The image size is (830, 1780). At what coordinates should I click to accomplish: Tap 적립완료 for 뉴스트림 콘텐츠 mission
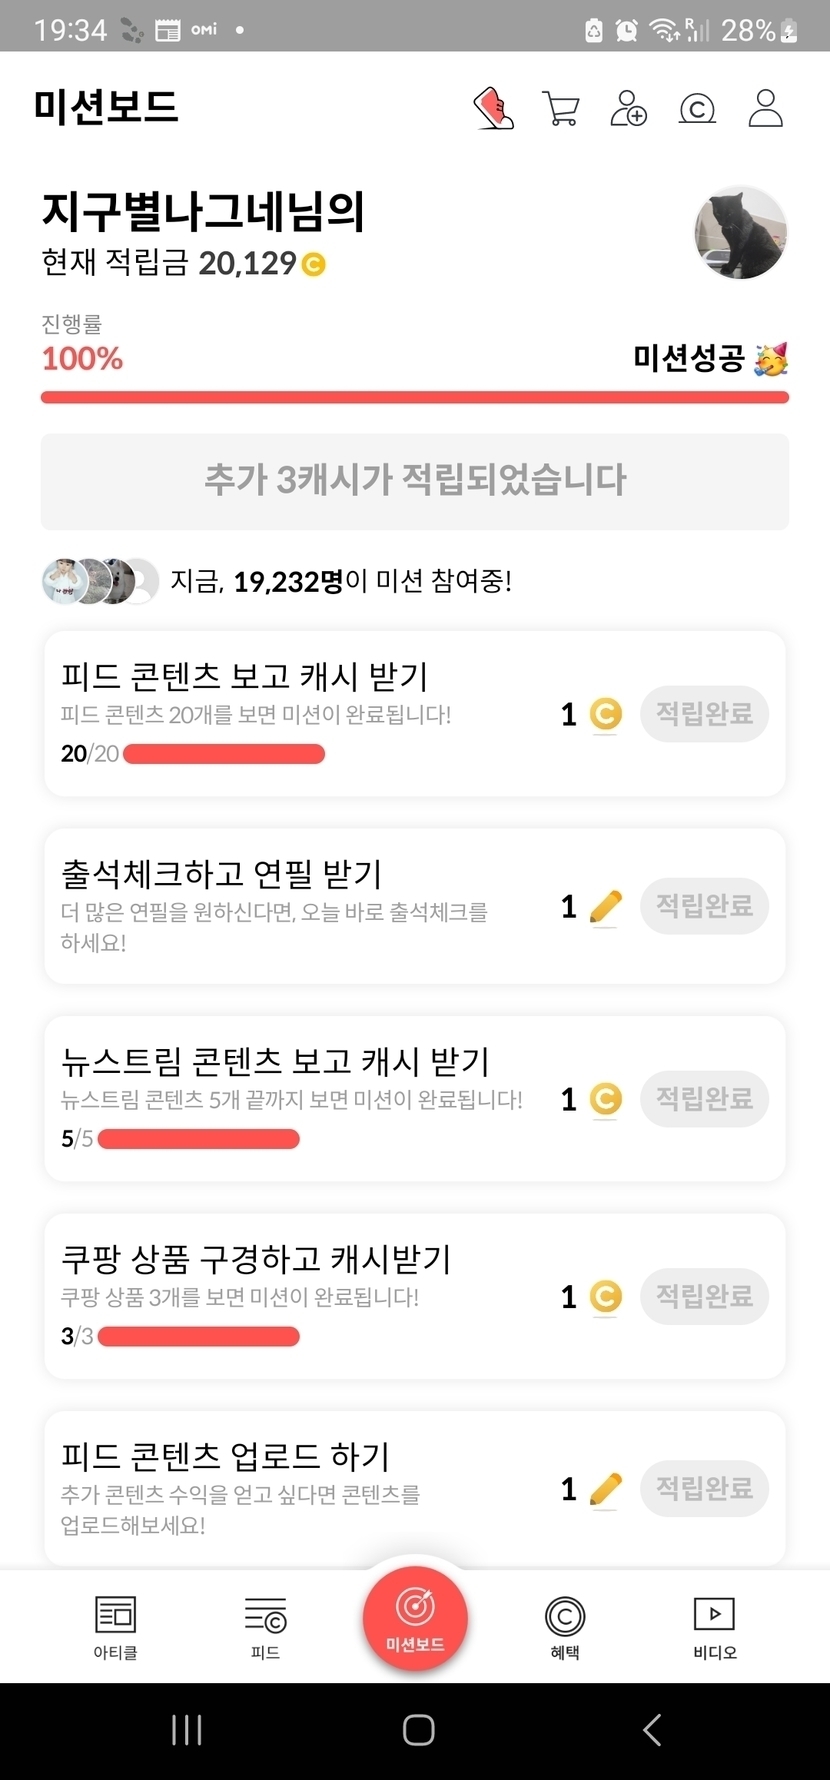pyautogui.click(x=704, y=1099)
